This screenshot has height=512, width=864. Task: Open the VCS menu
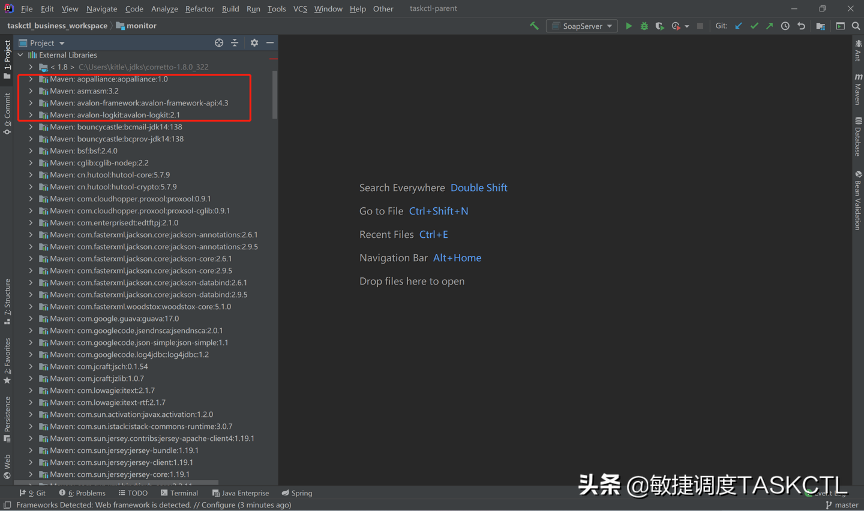pyautogui.click(x=300, y=9)
